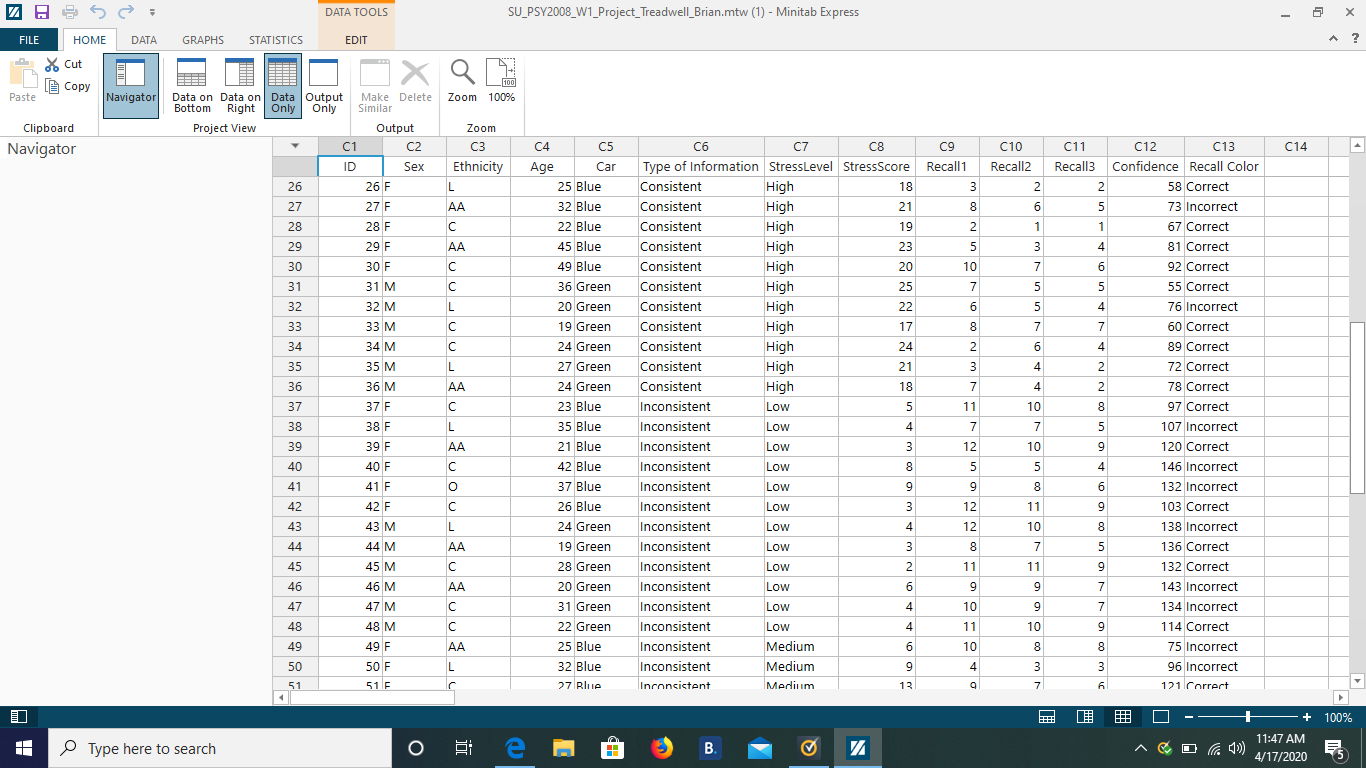Click the ID column name cell
The height and width of the screenshot is (768, 1366).
350,167
